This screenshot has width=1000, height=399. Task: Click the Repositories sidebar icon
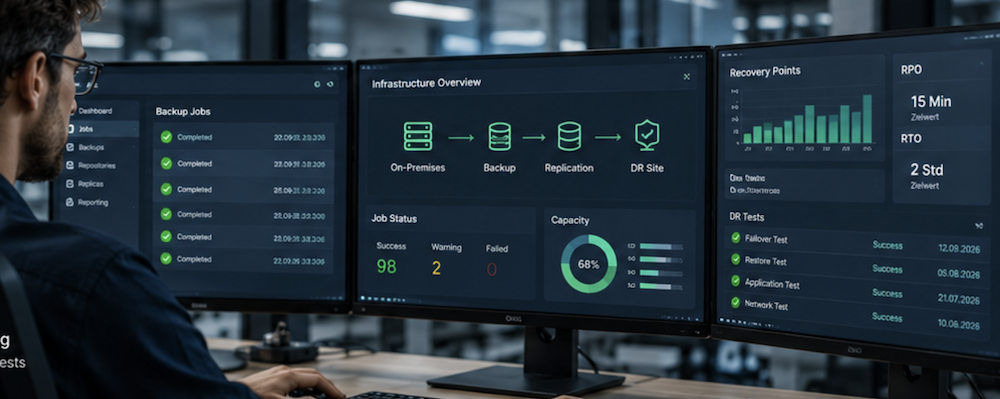[70, 166]
